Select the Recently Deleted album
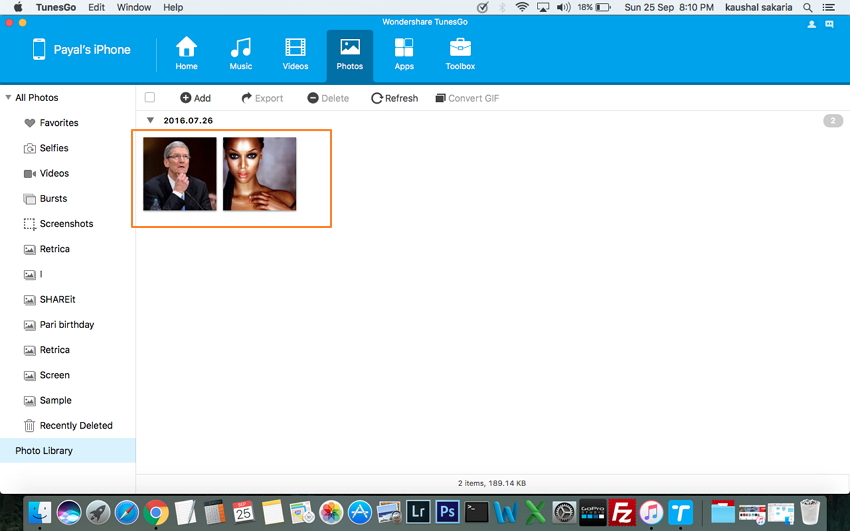 coord(75,425)
